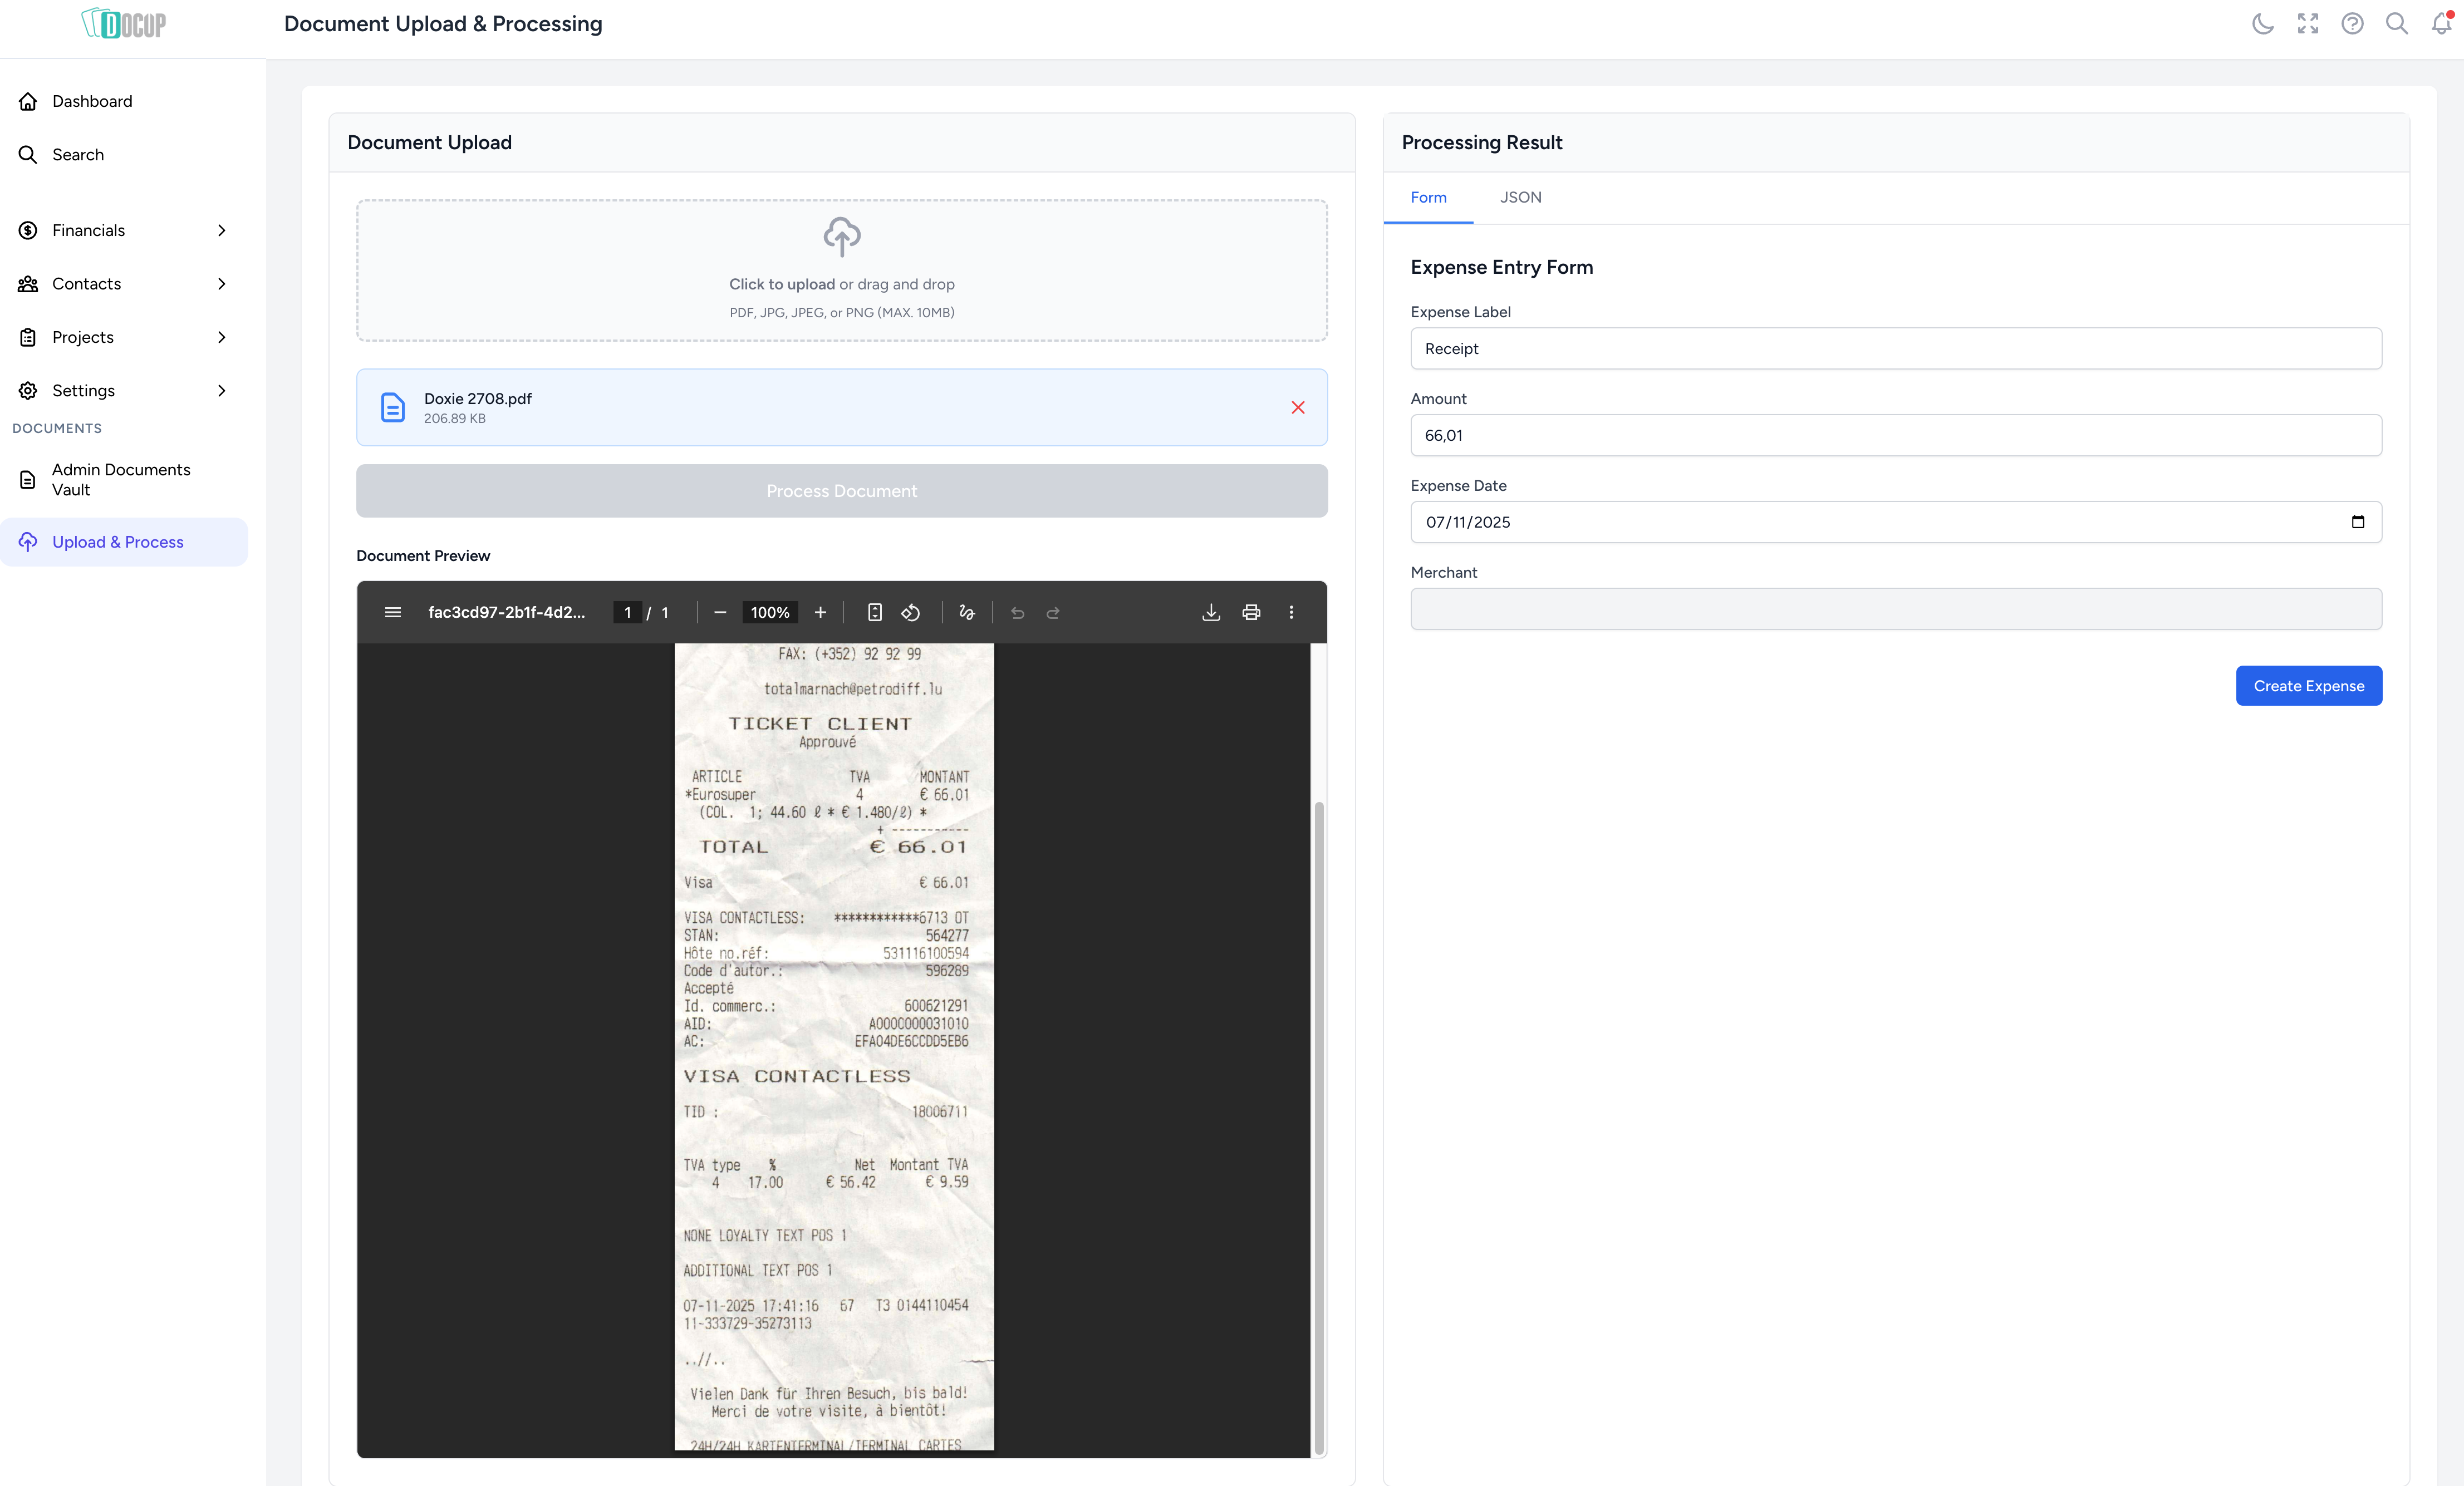This screenshot has width=2464, height=1486.
Task: Zoom in with the plus icon
Action: [820, 612]
